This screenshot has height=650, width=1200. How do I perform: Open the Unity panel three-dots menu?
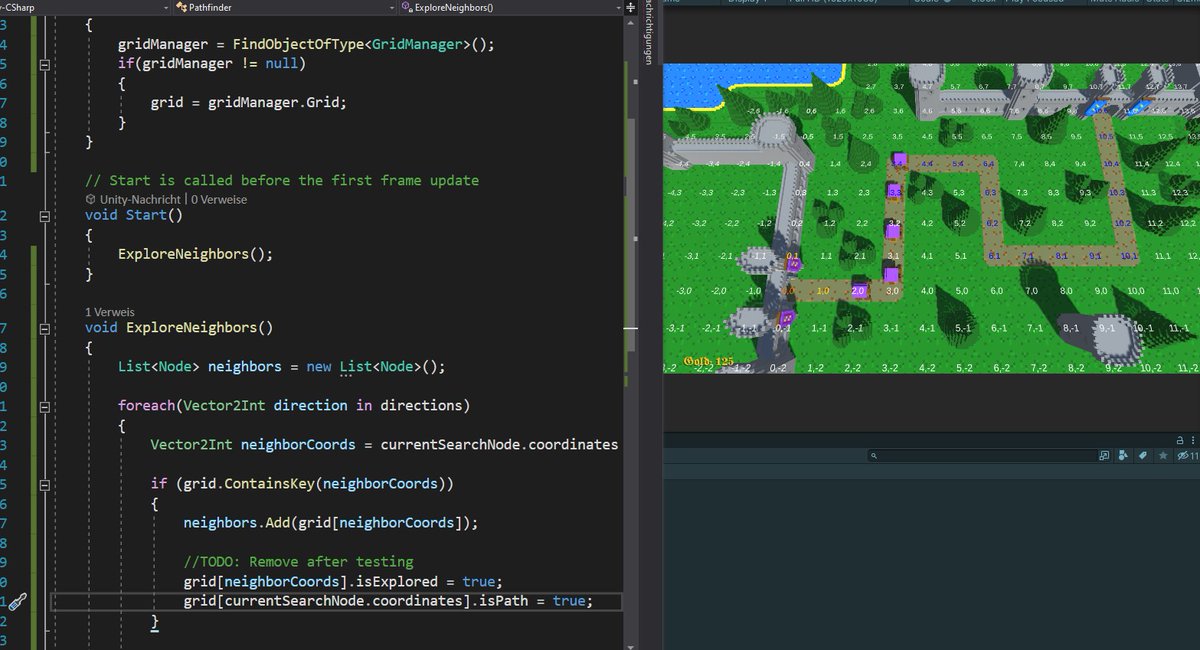(1193, 440)
